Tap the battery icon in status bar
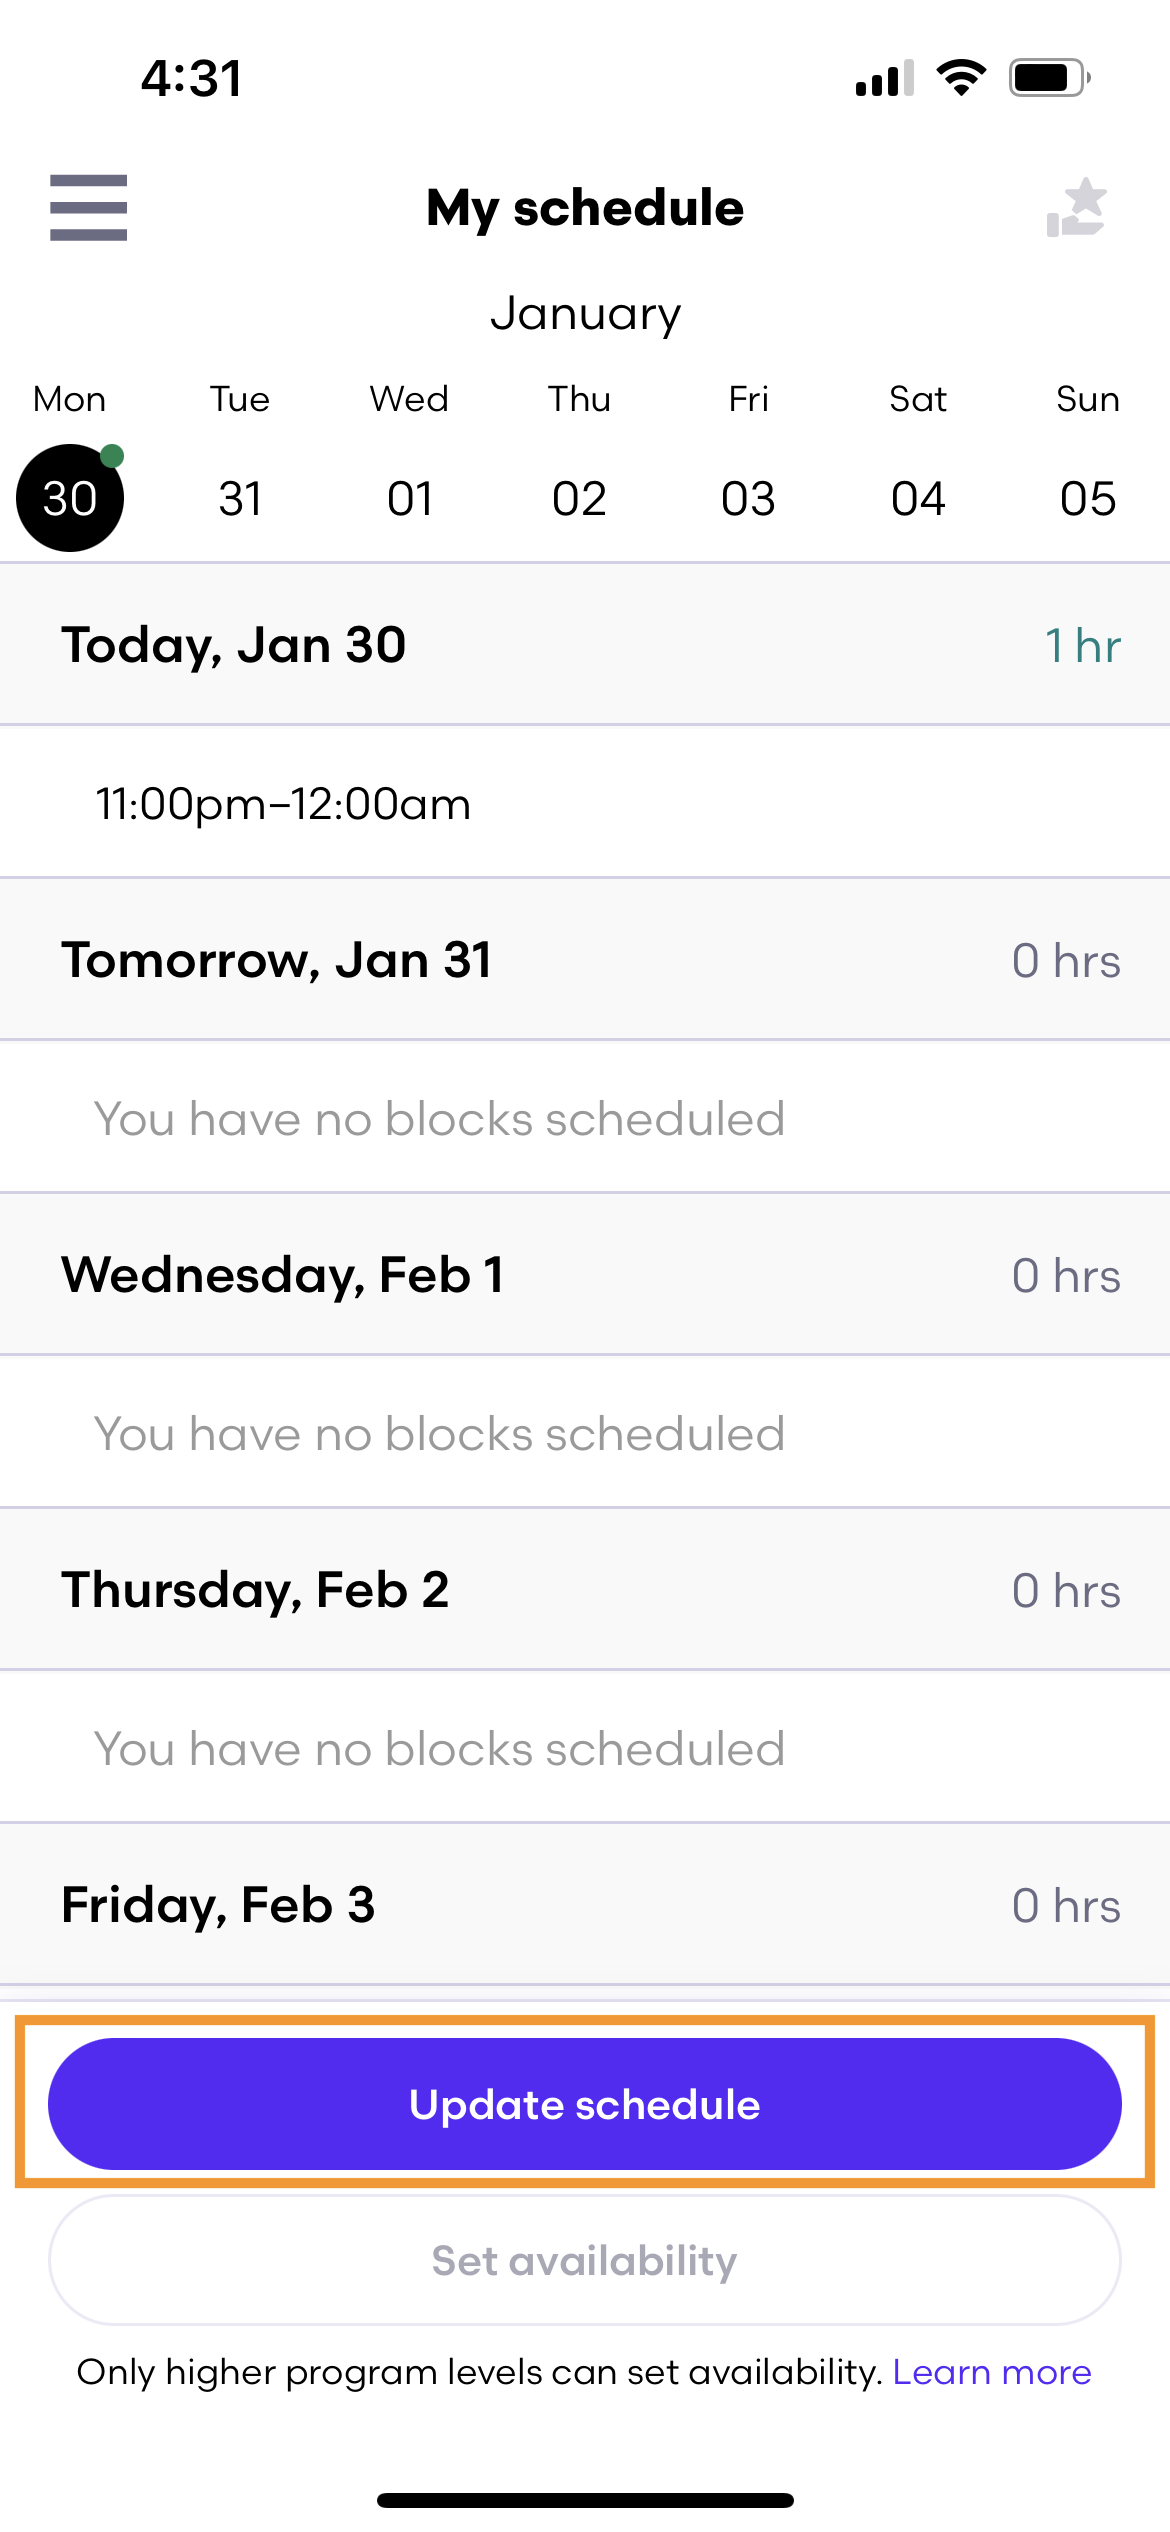The image size is (1170, 2532). tap(1049, 77)
